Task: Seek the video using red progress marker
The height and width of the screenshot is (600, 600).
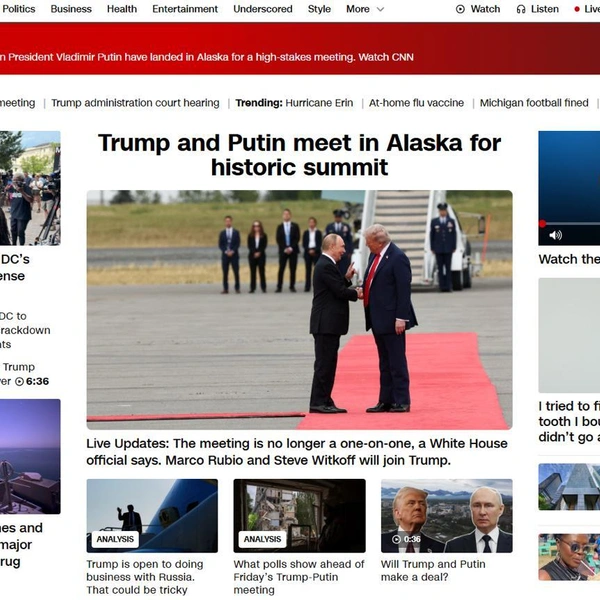Action: 542,223
